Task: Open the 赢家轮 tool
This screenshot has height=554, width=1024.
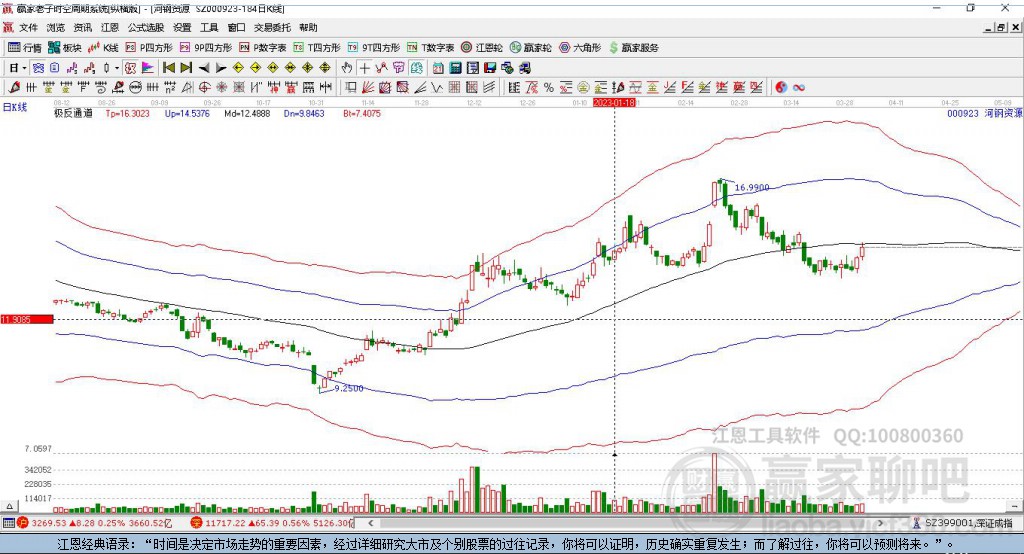Action: [x=530, y=48]
